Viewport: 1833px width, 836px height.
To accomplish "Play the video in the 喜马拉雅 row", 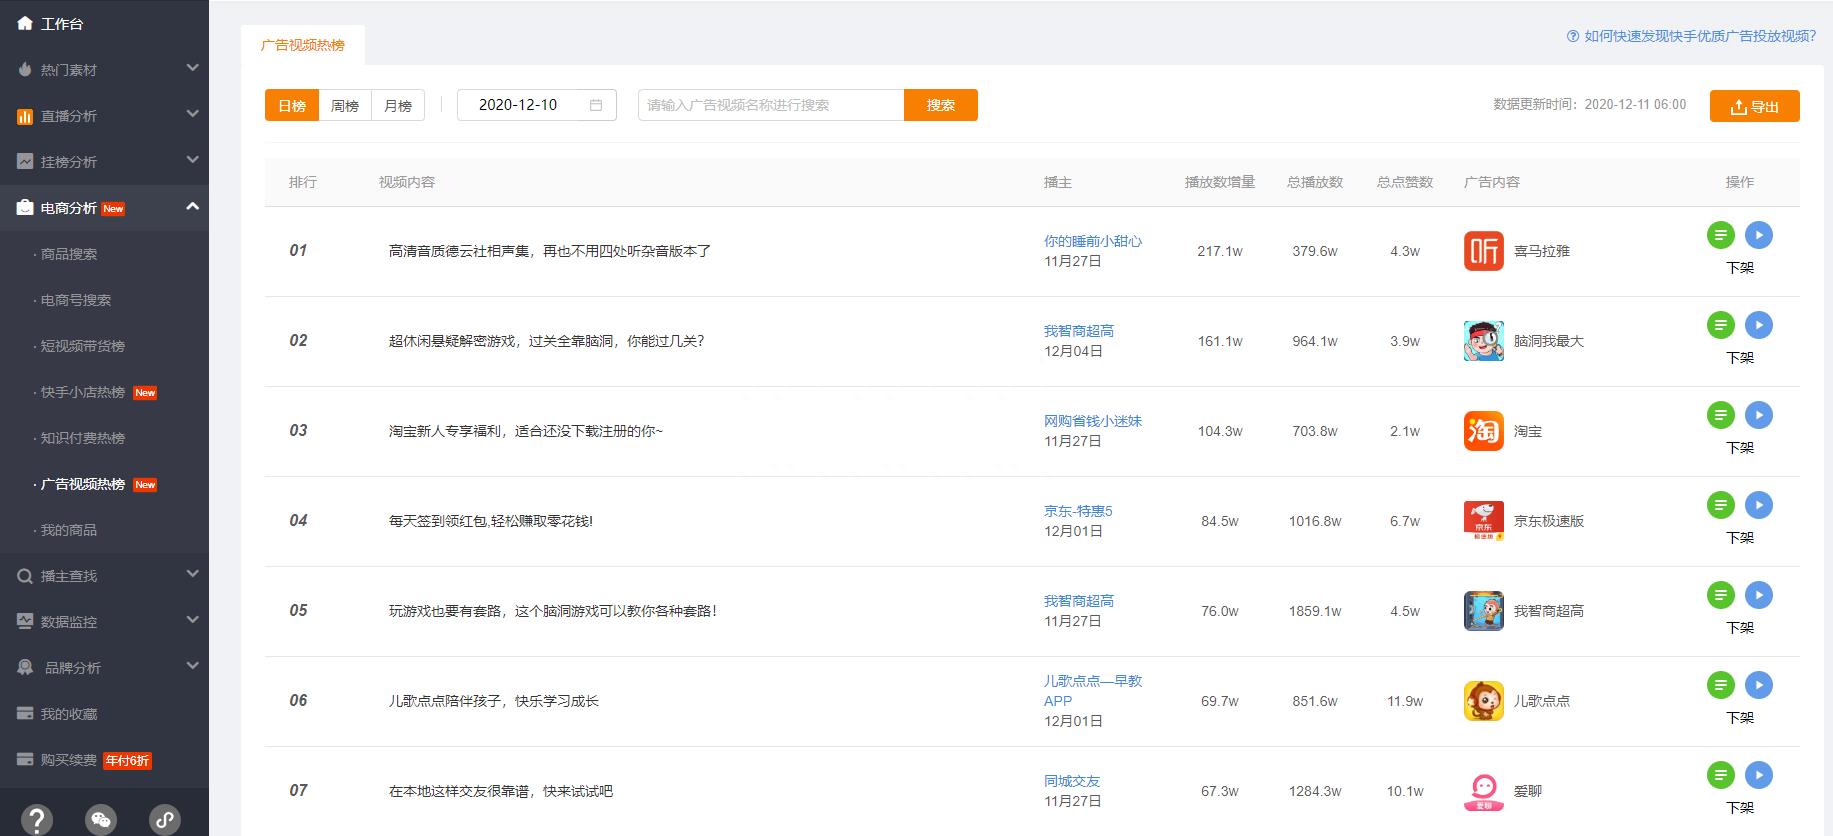I will (x=1759, y=235).
